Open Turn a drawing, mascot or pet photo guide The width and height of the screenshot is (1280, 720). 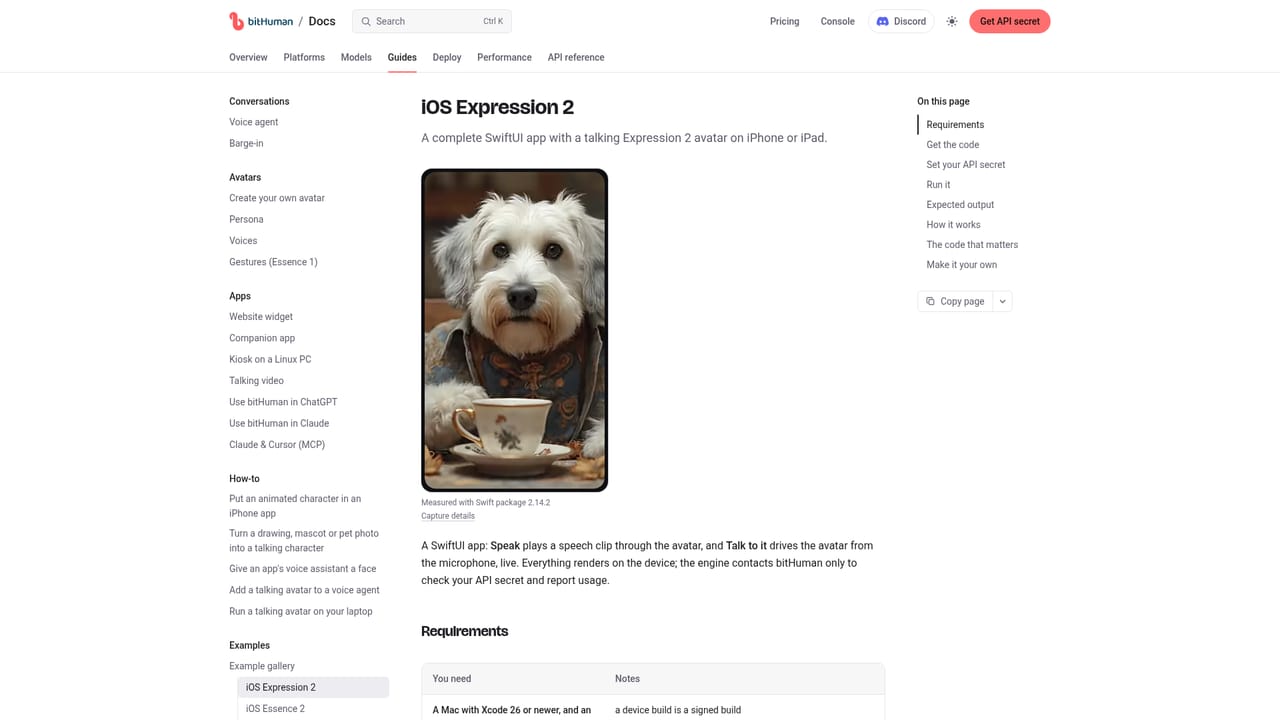304,541
